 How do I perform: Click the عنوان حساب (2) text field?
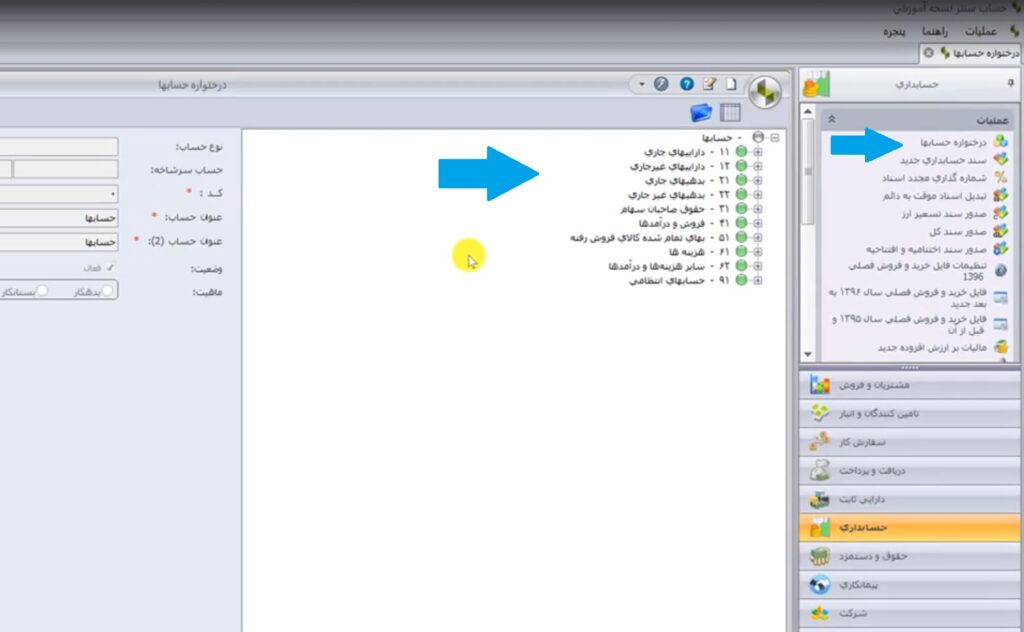coord(59,242)
